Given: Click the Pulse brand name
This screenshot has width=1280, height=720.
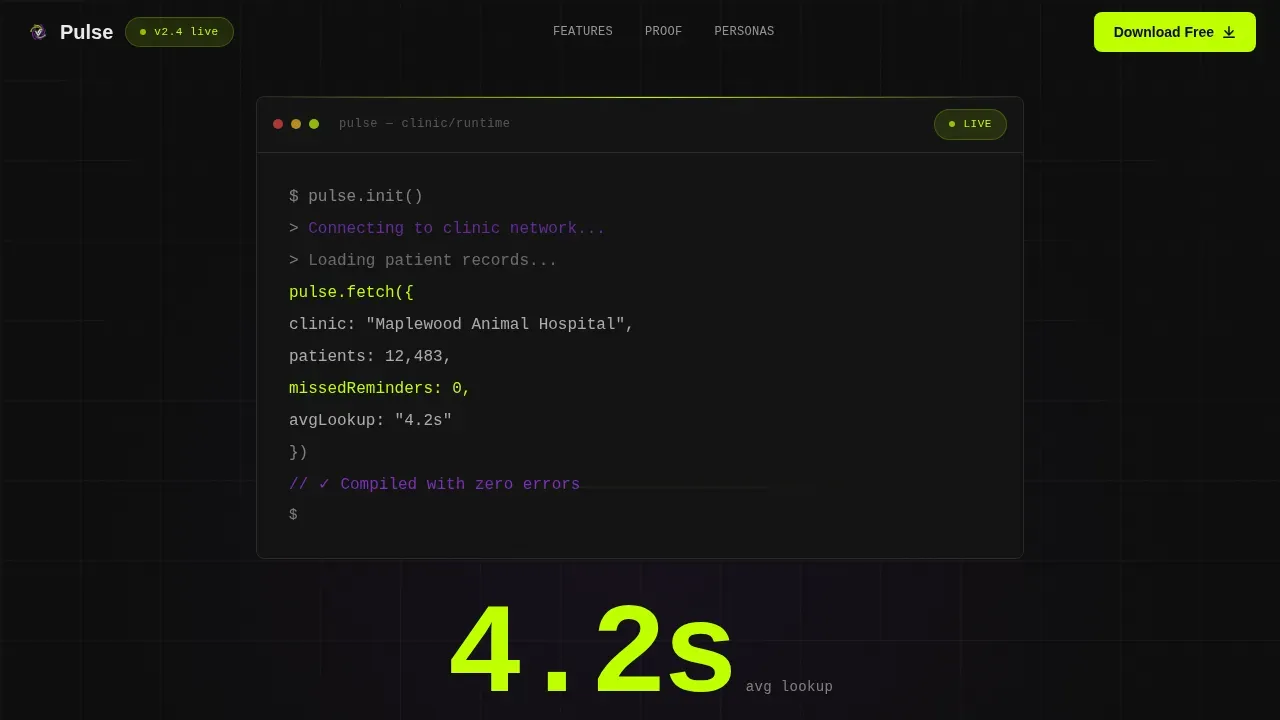Looking at the screenshot, I should click(x=86, y=32).
